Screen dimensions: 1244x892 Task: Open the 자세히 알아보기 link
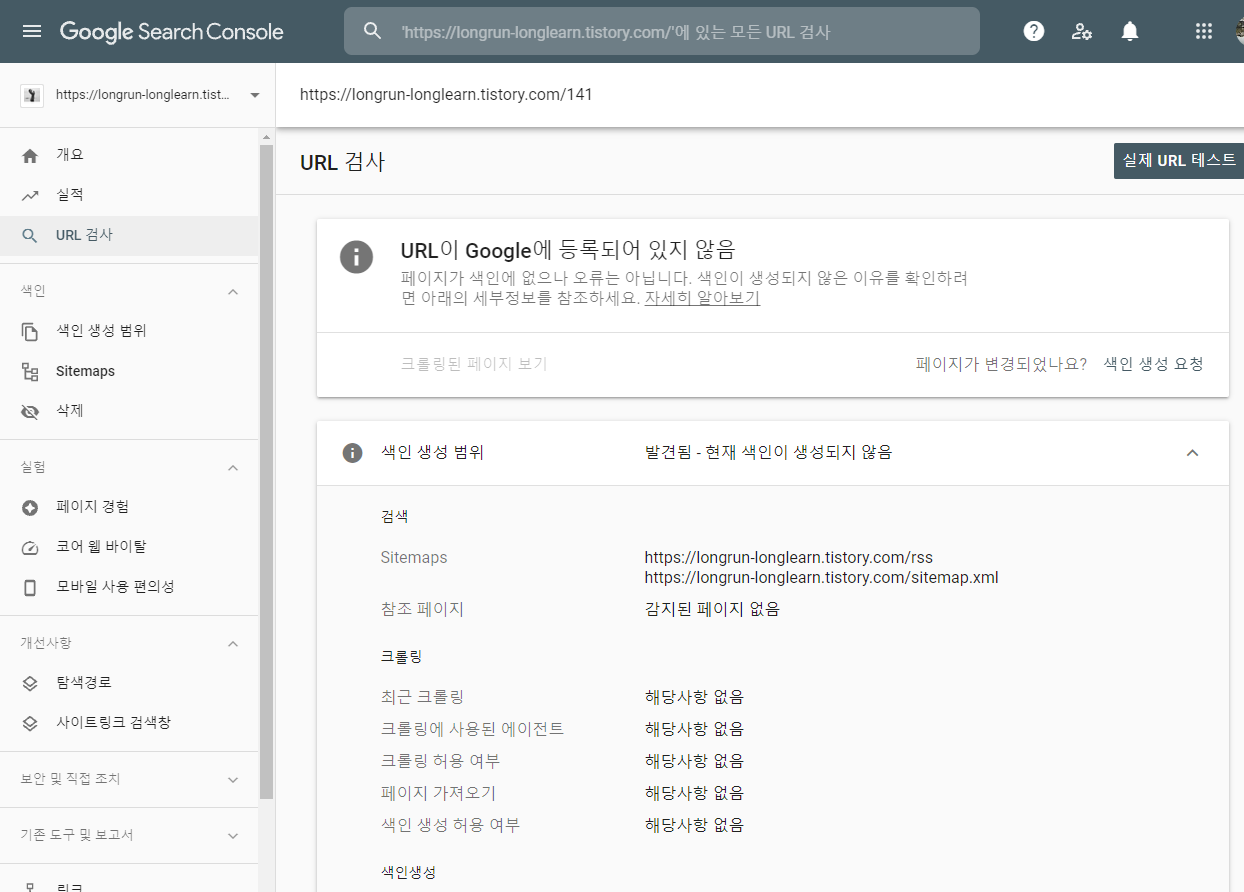702,298
